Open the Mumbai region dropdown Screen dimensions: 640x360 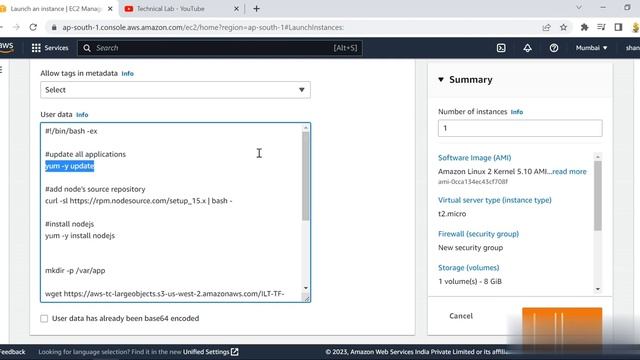(591, 48)
